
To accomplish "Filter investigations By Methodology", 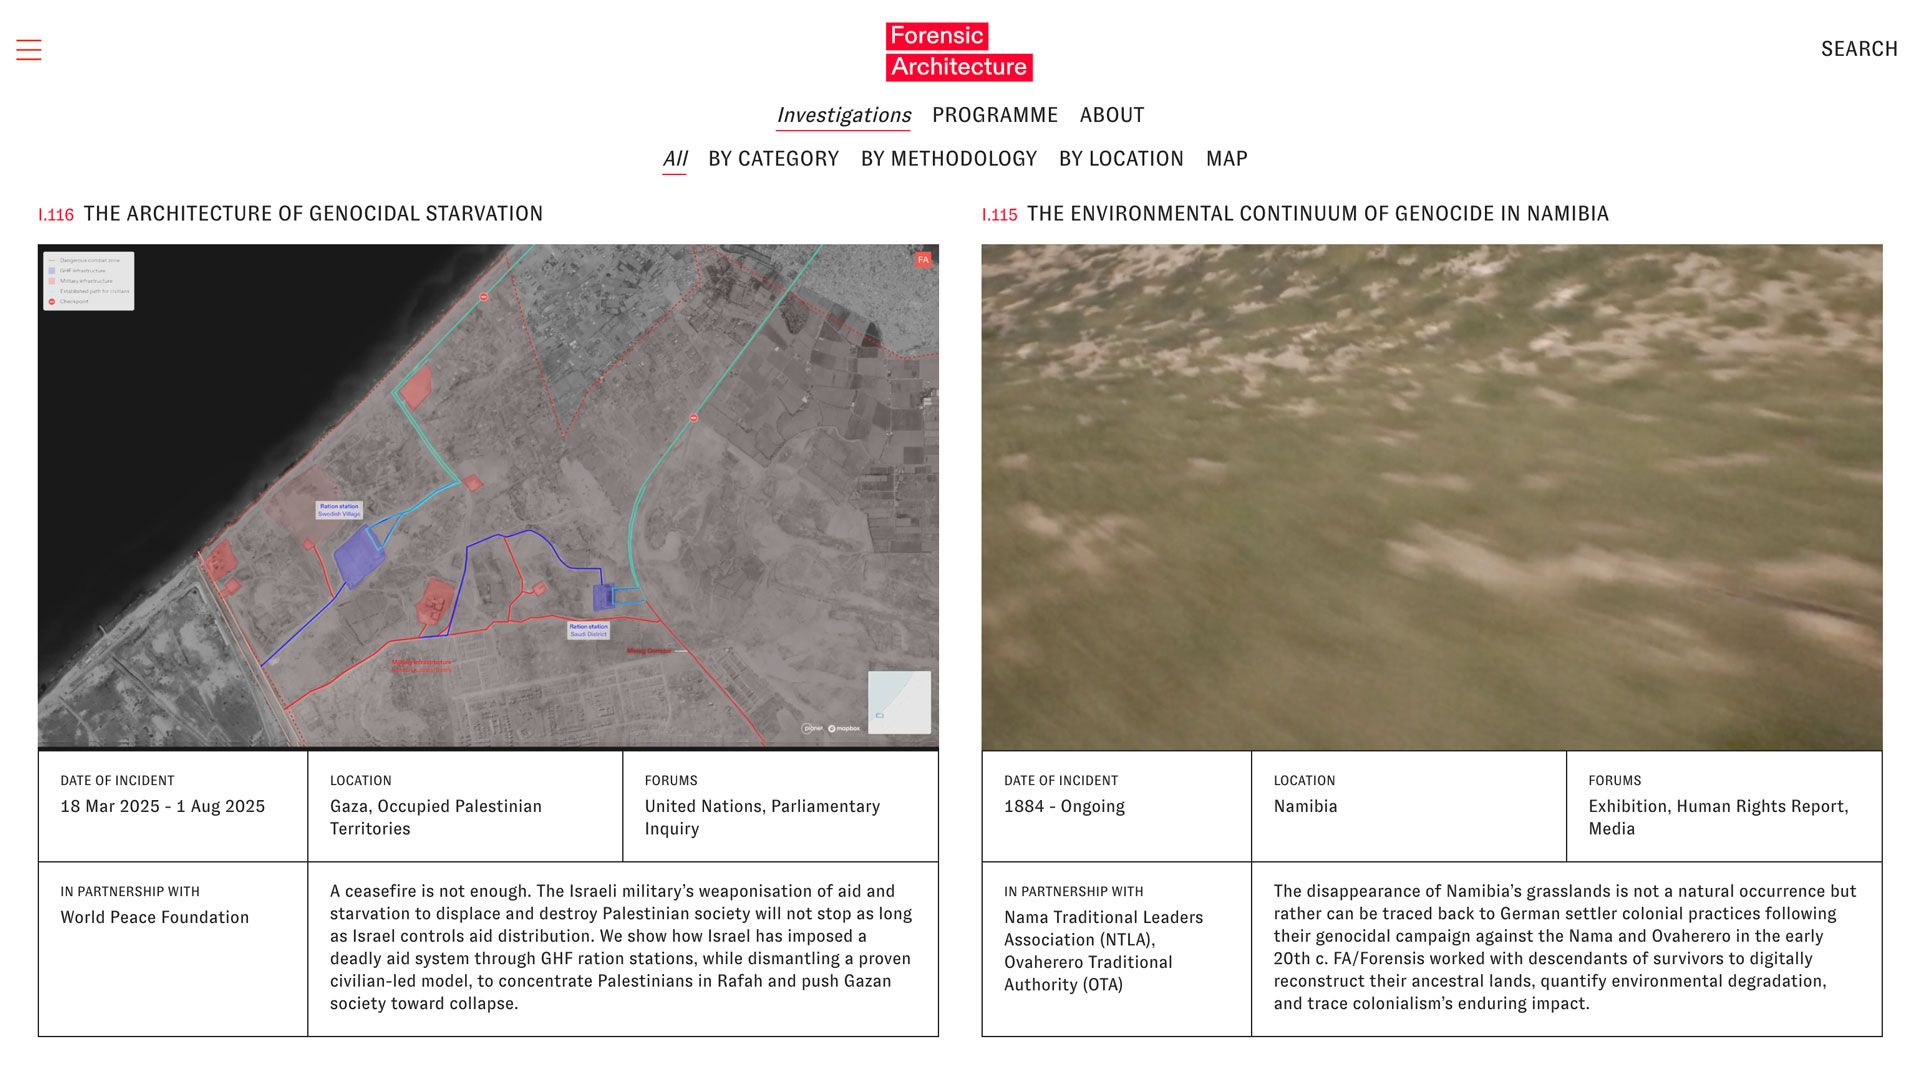I will [948, 159].
